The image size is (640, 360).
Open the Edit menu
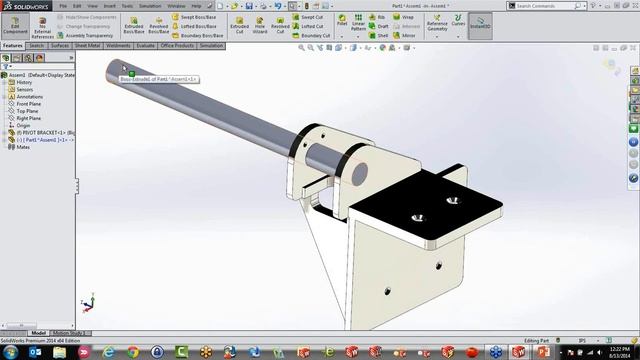tap(77, 6)
